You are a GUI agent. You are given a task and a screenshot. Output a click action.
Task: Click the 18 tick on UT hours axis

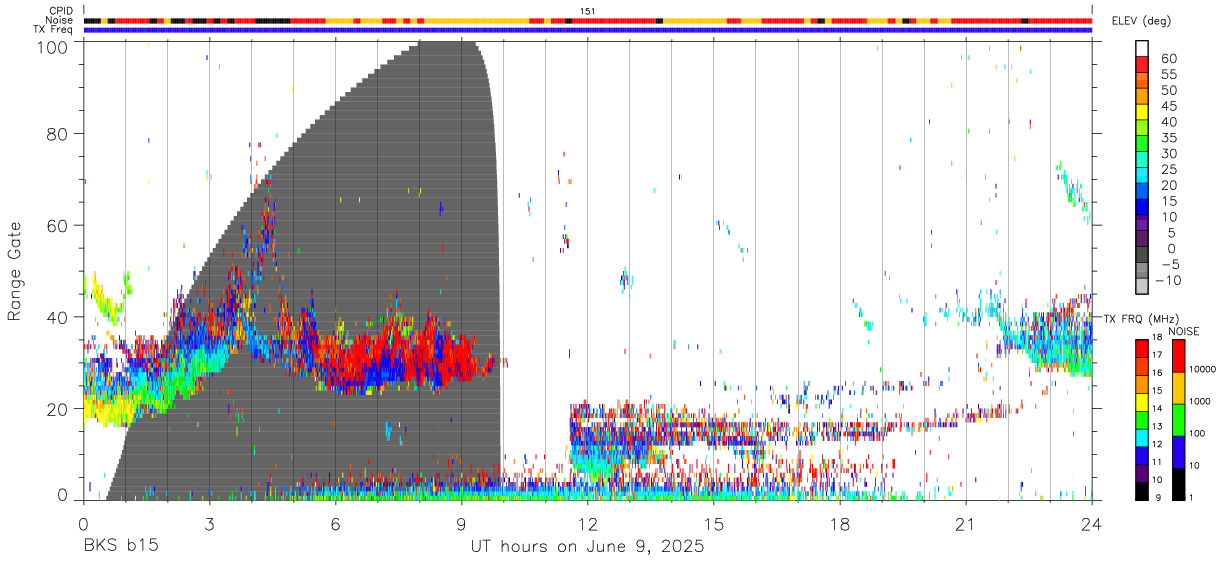(x=839, y=525)
